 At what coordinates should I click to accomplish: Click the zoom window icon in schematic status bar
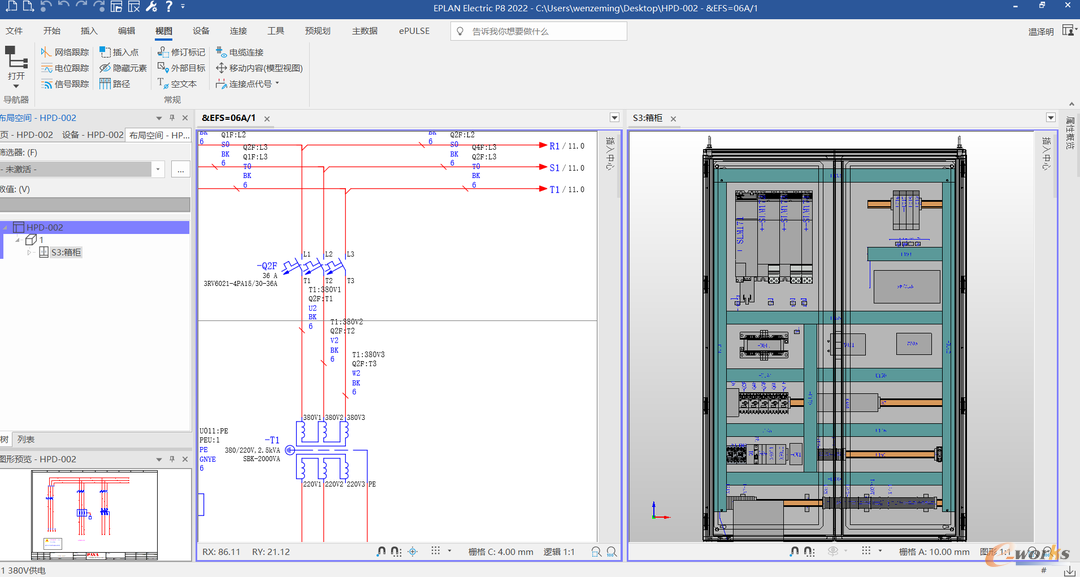coord(596,552)
